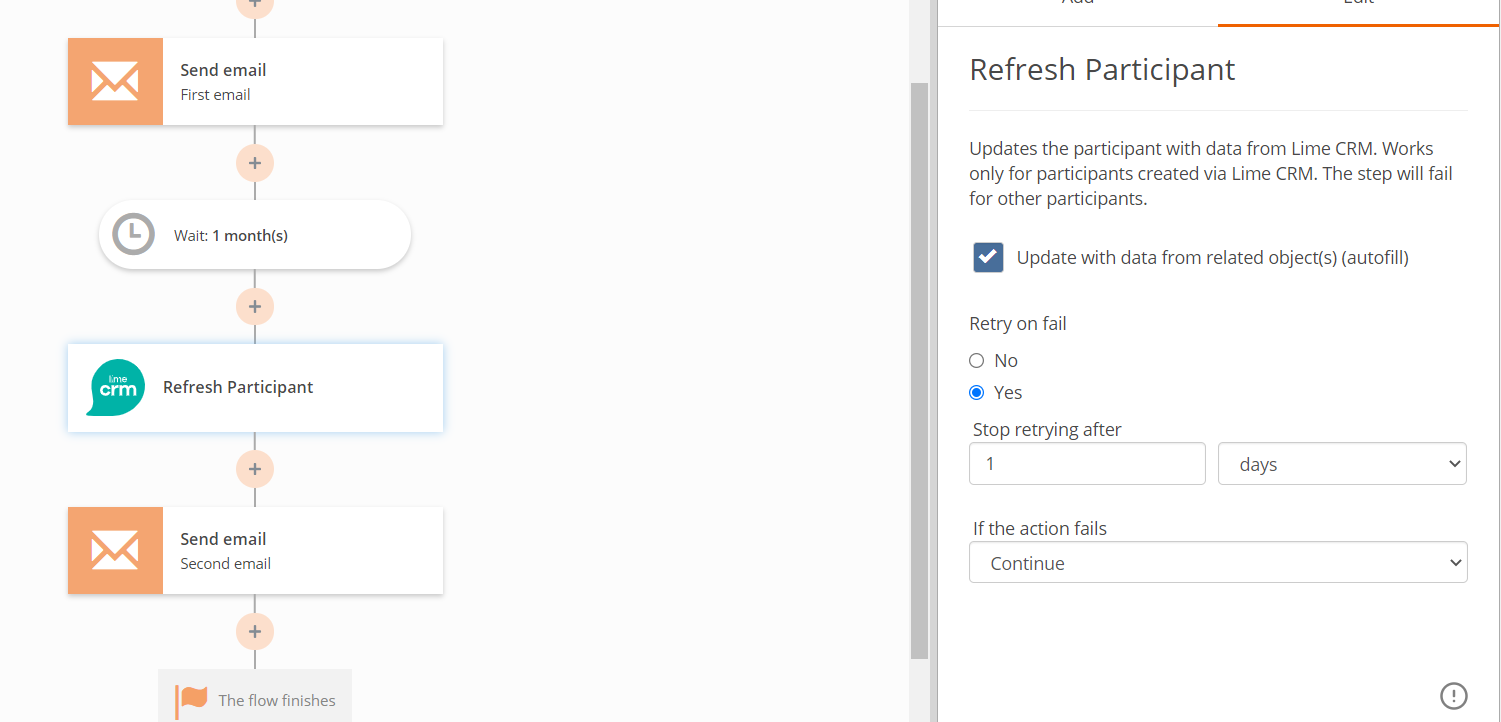
Task: Add a step between Wait and Refresh Participant
Action: tap(254, 306)
